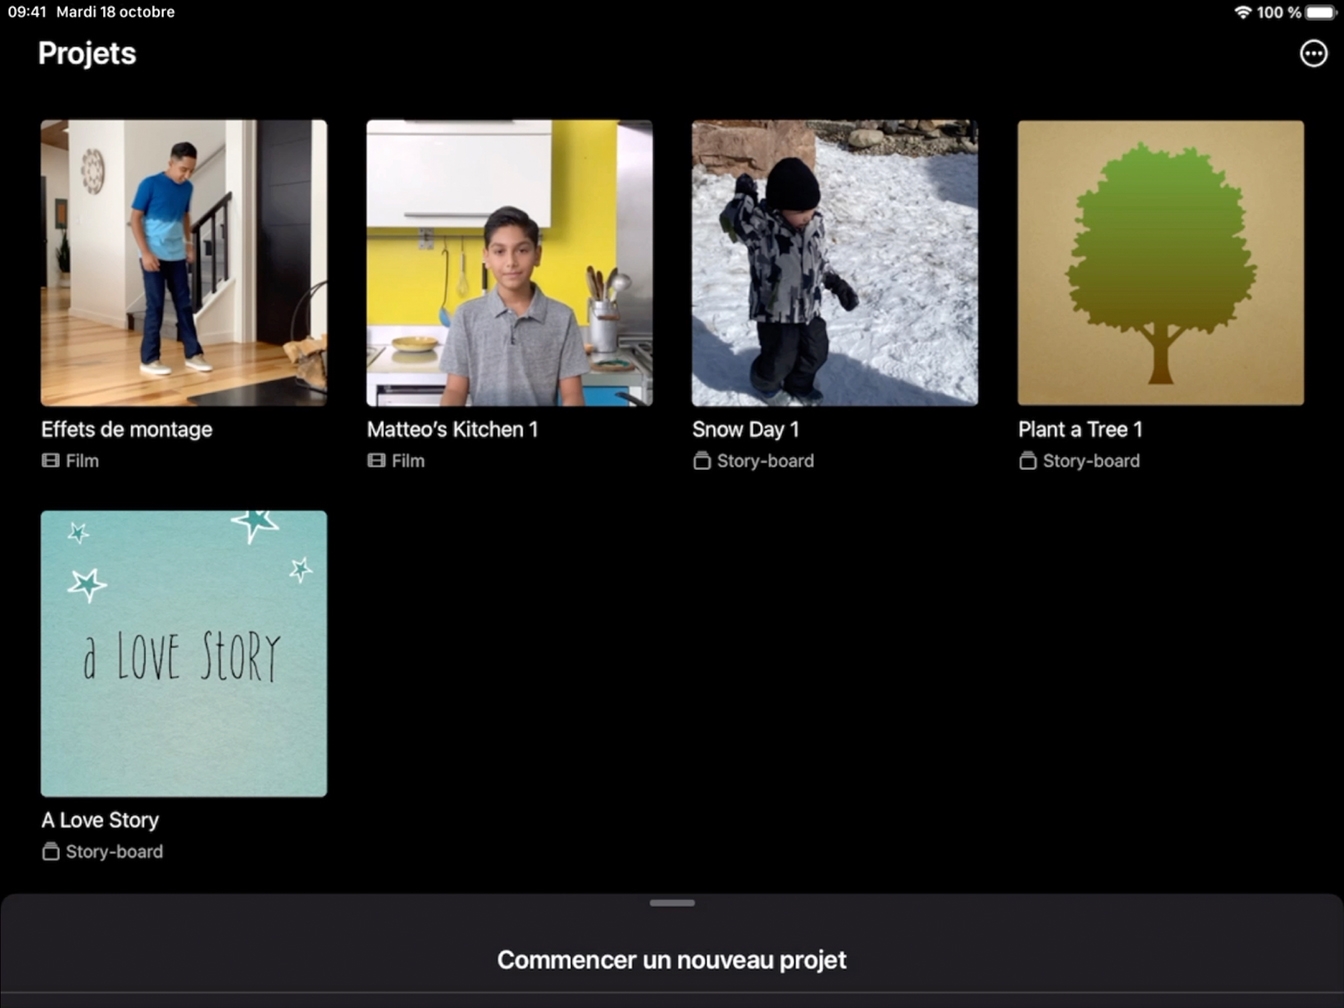
Task: Click the Film icon under Matteo's Kitchen 1
Action: click(376, 461)
